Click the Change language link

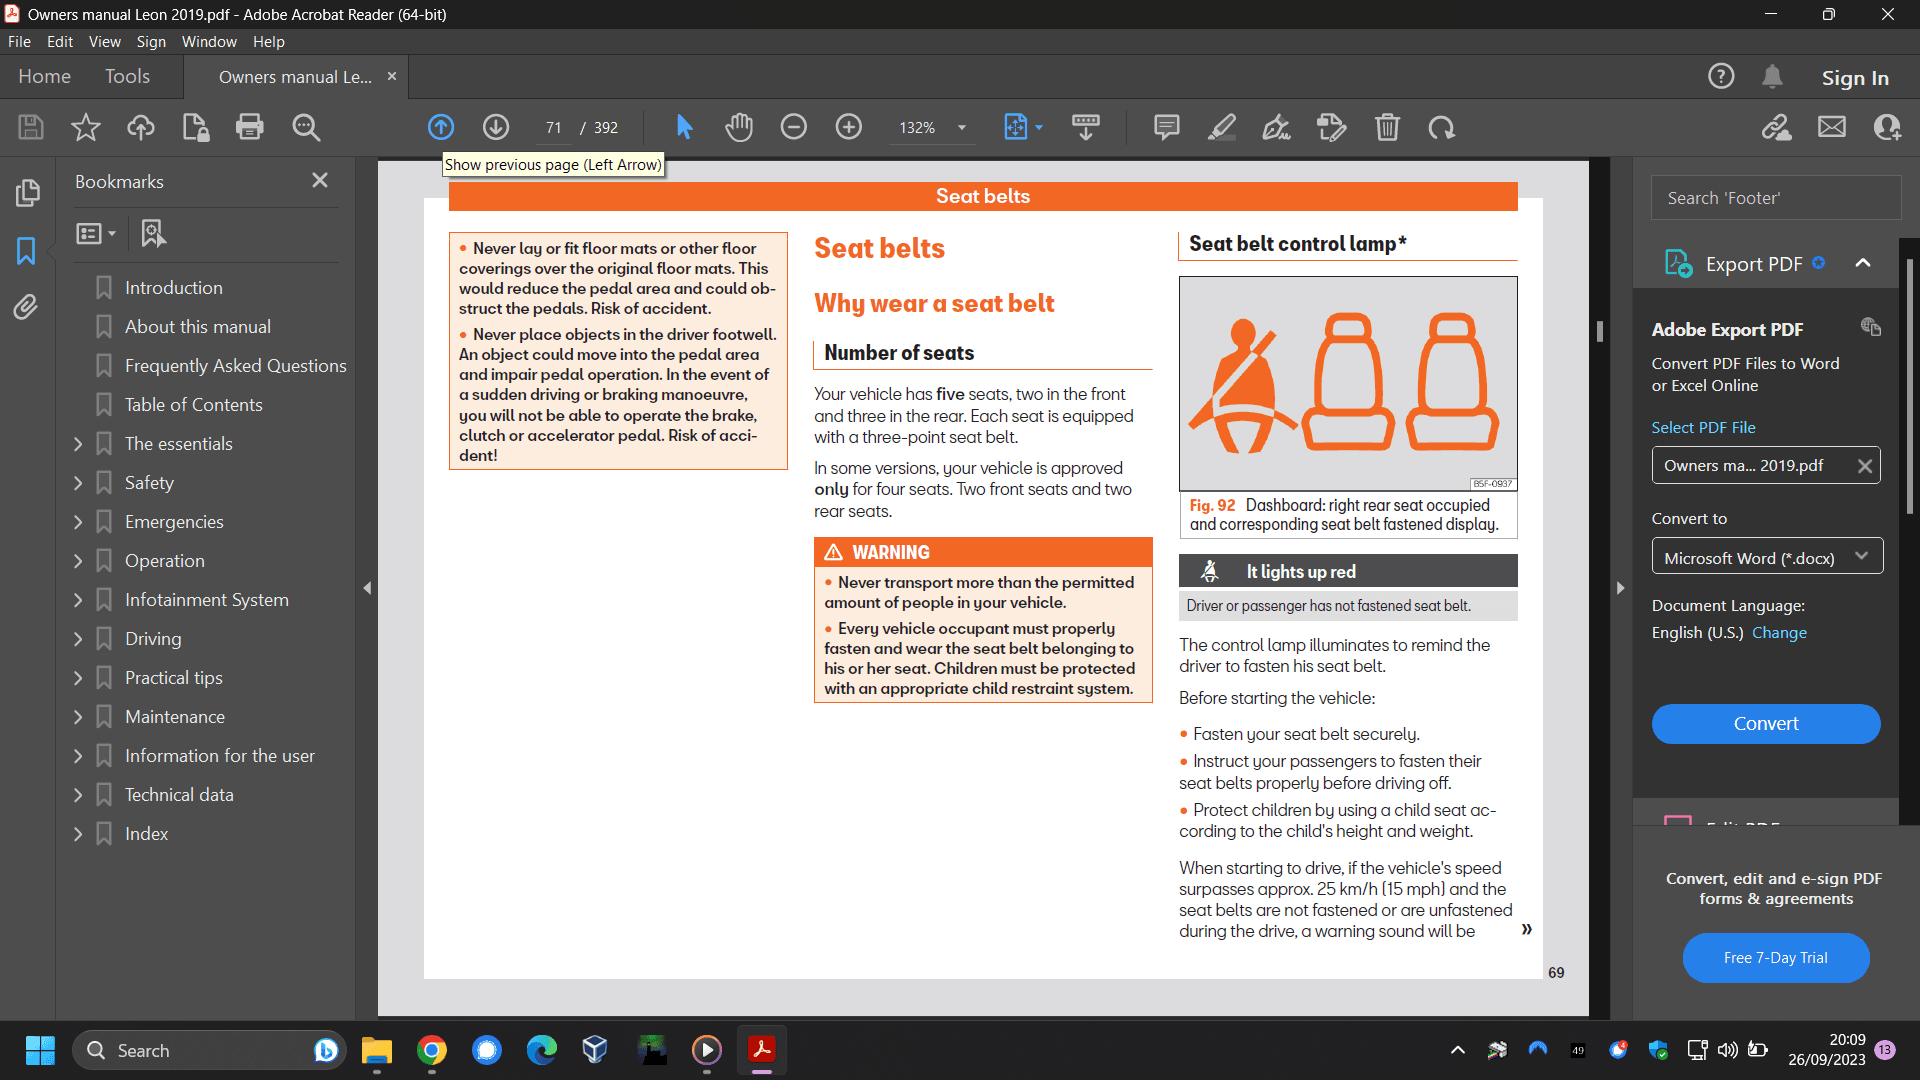coord(1779,633)
